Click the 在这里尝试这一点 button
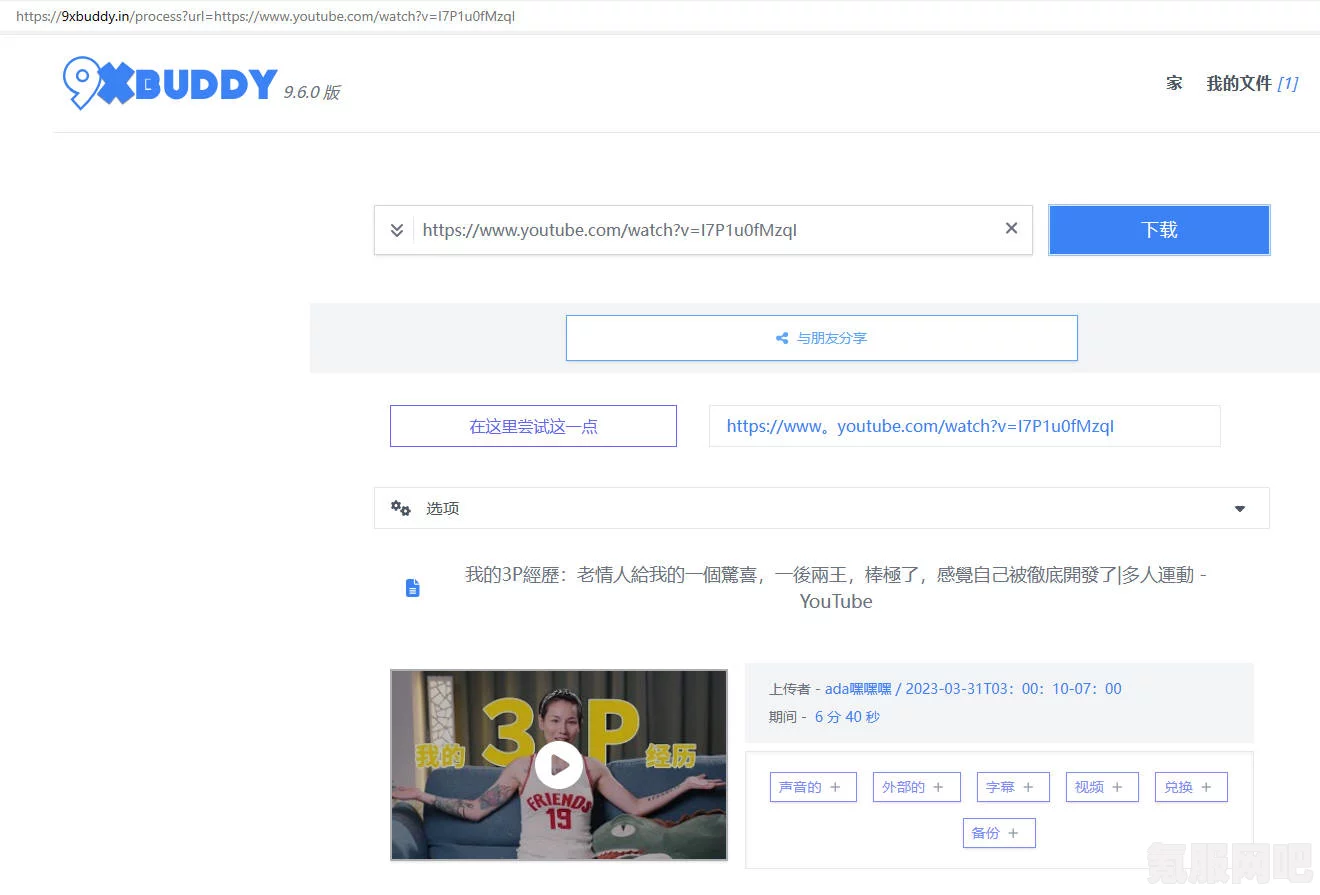Viewport: 1320px width, 895px height. point(533,426)
